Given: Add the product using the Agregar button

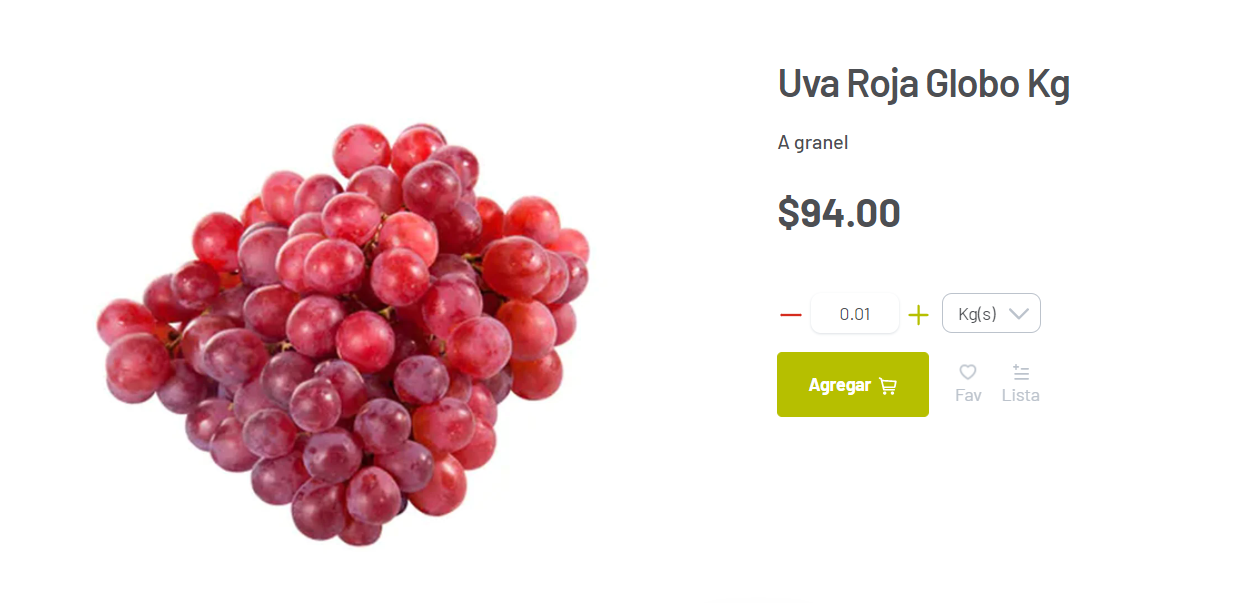Looking at the screenshot, I should pyautogui.click(x=853, y=384).
